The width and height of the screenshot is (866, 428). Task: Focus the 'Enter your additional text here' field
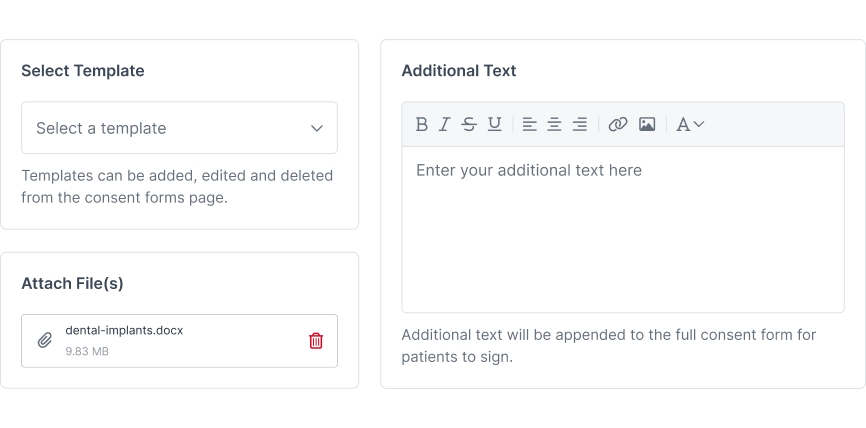point(623,229)
